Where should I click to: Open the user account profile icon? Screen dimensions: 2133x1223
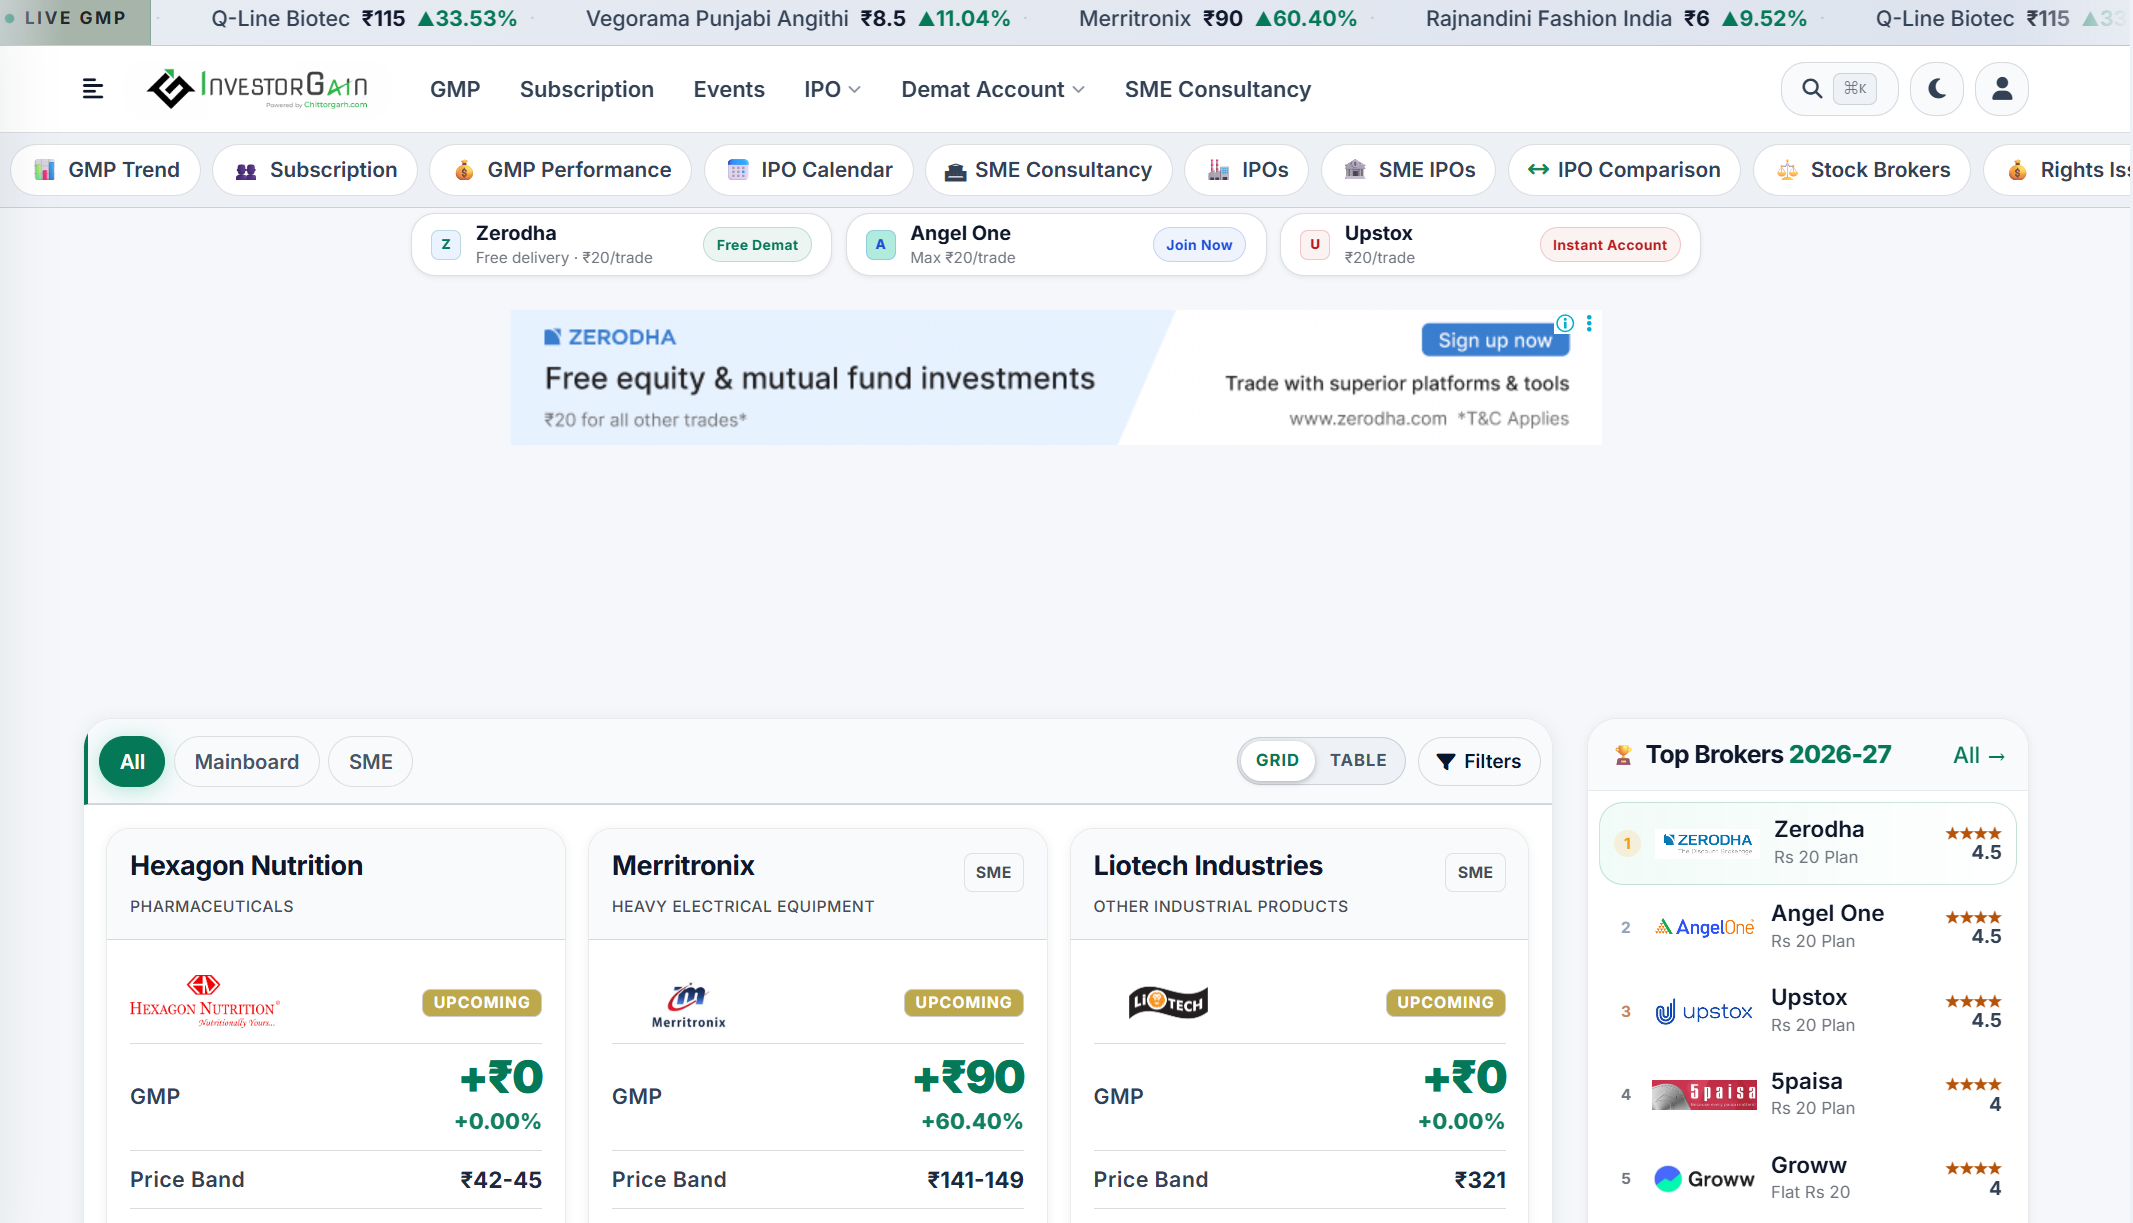2002,89
